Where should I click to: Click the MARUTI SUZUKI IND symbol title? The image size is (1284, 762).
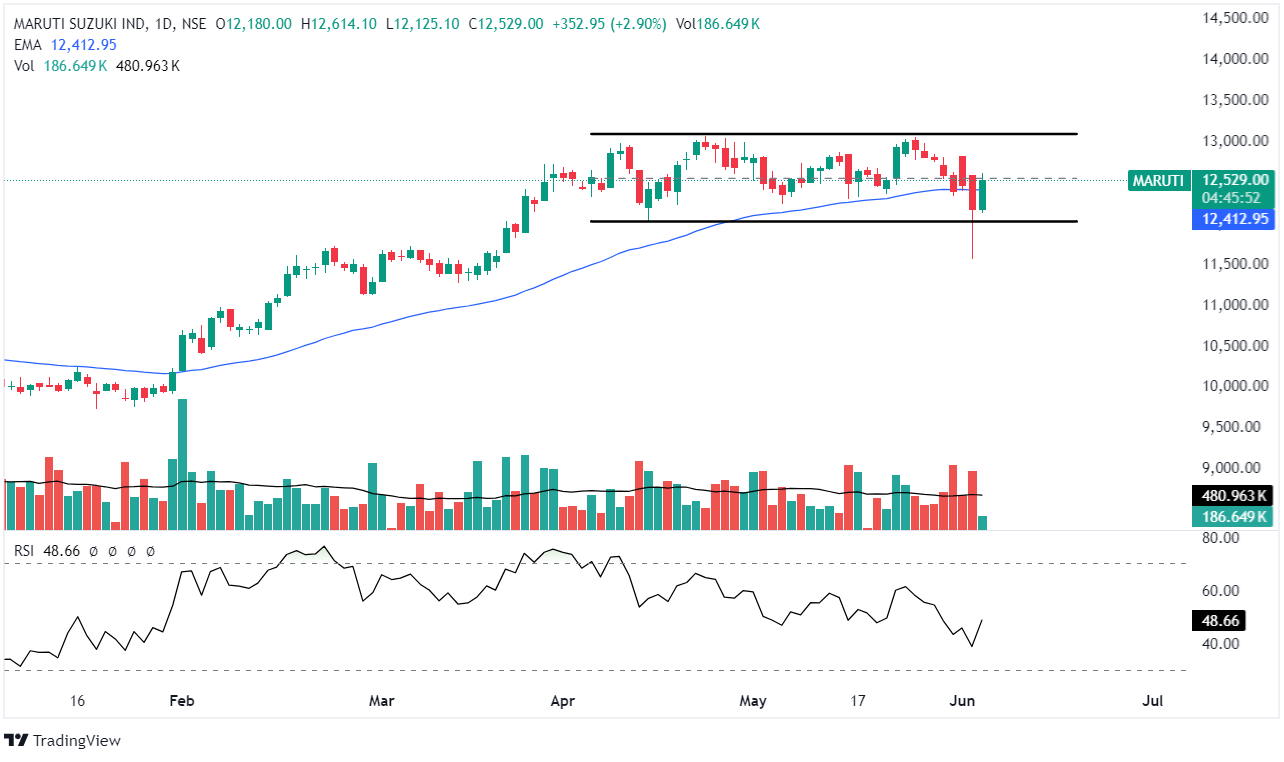pos(75,22)
